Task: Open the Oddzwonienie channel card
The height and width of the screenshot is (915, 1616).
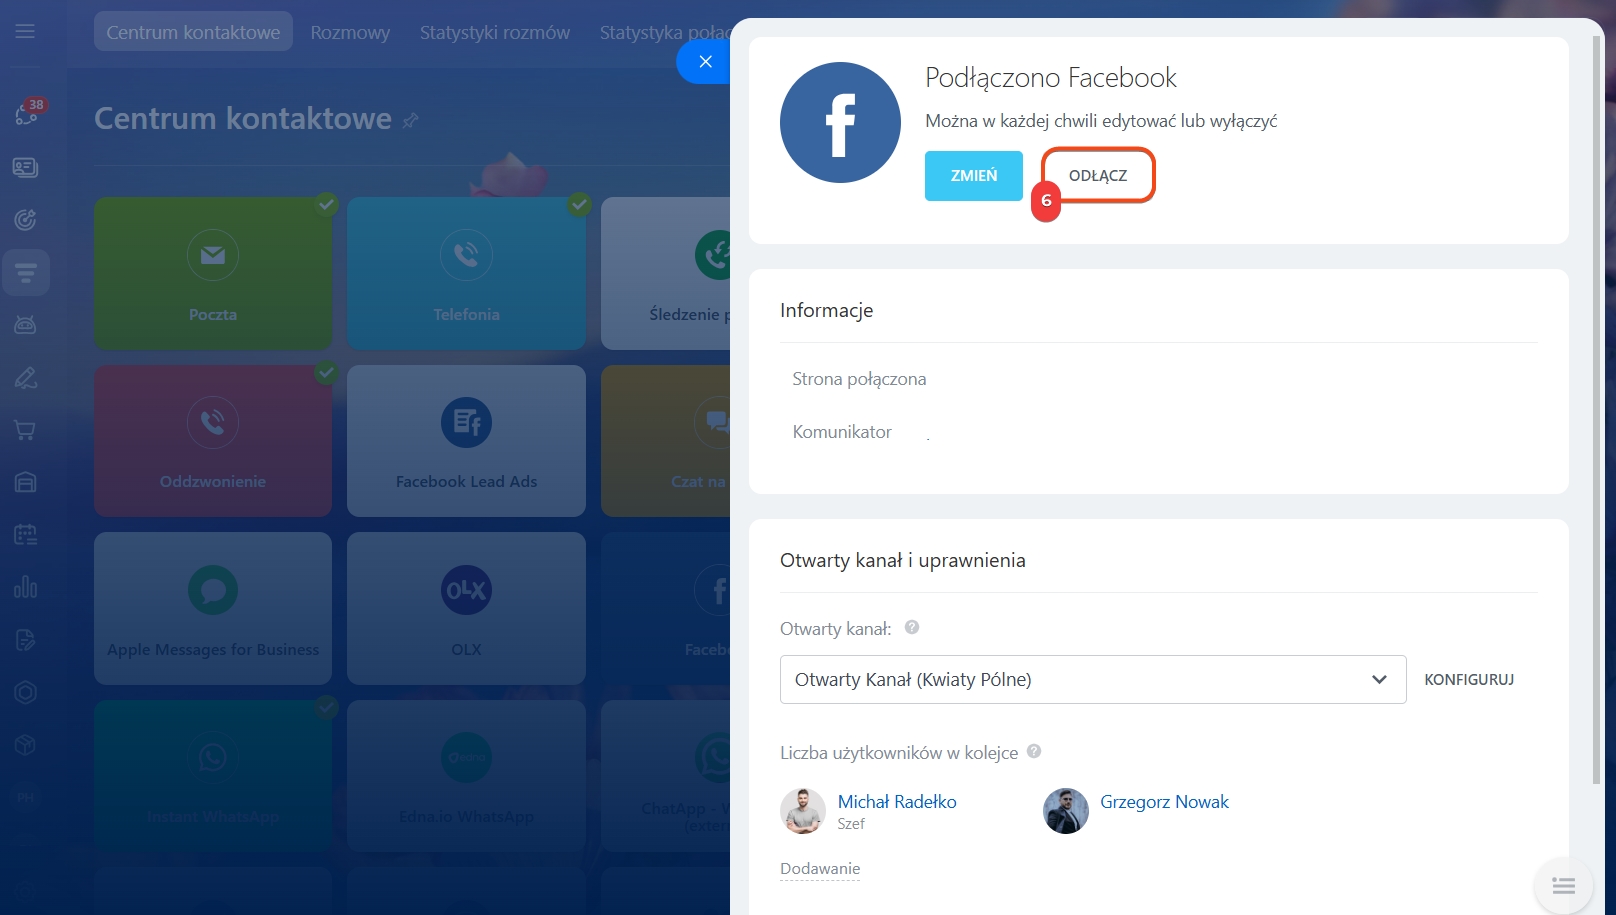Action: click(x=213, y=441)
